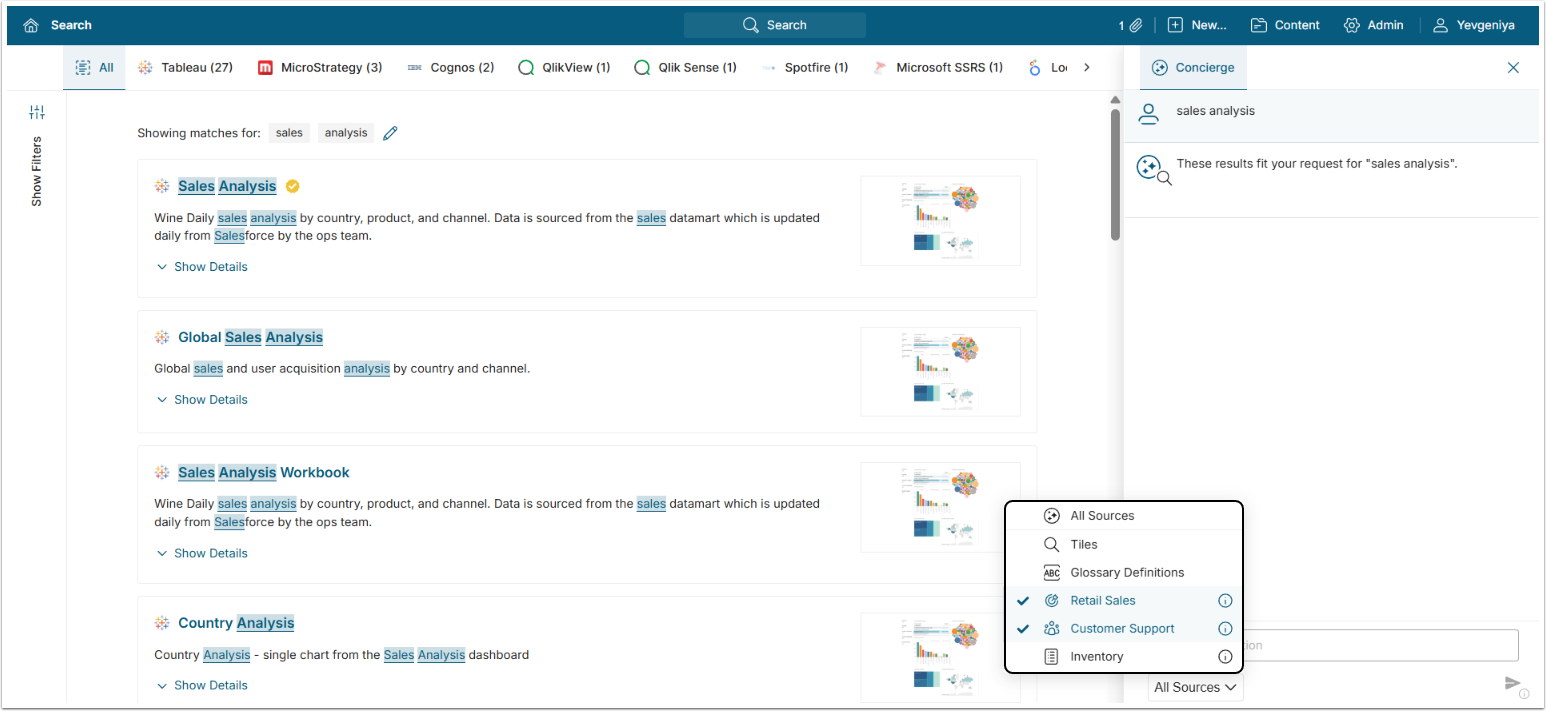
Task: Click the 'Showing matches for:' label
Action: [x=199, y=133]
